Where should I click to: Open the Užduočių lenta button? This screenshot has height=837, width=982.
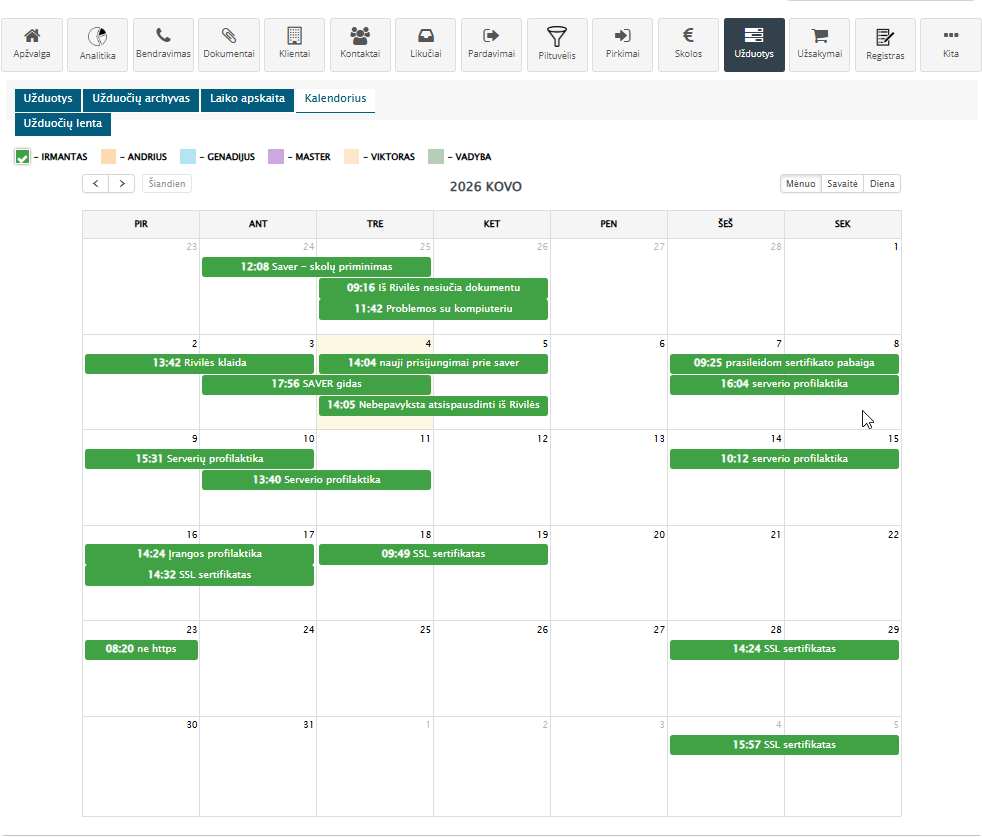coord(63,124)
